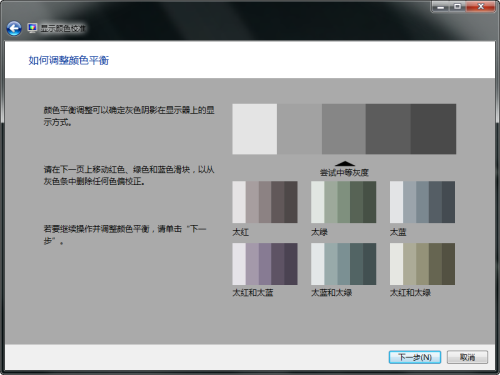Select the lightest gray swatch in the top bar
Viewport: 500px width, 375px height.
pyautogui.click(x=255, y=129)
